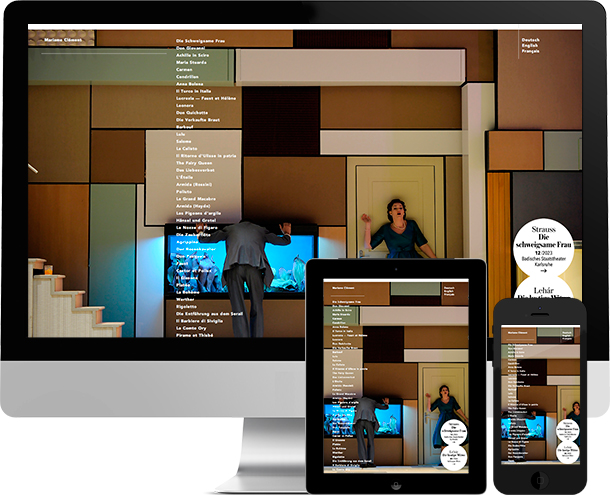Open Il Giasone in the monitor list
Screen dimensions: 610x495
click(186, 278)
